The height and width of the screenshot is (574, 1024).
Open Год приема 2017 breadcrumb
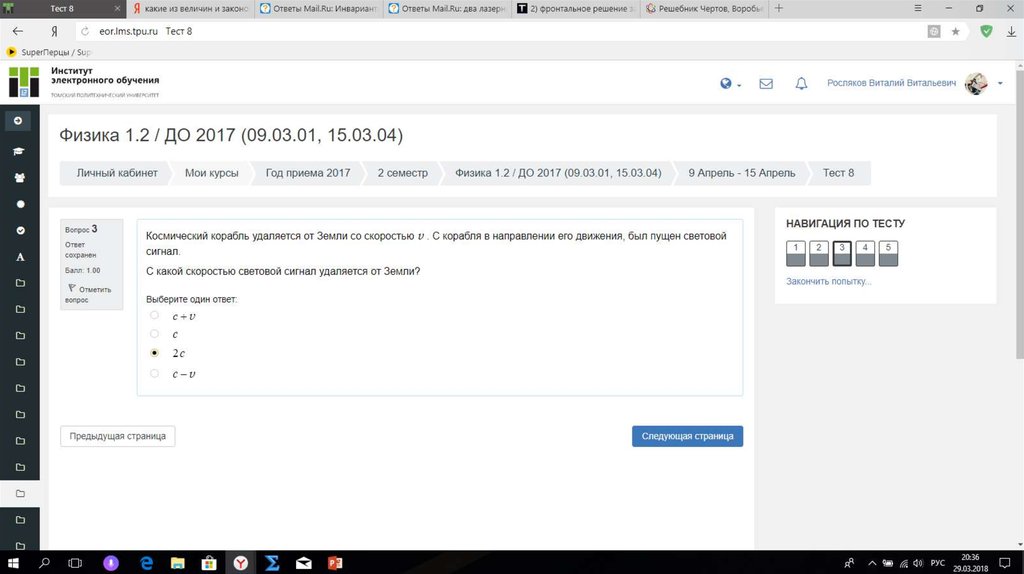(x=308, y=173)
